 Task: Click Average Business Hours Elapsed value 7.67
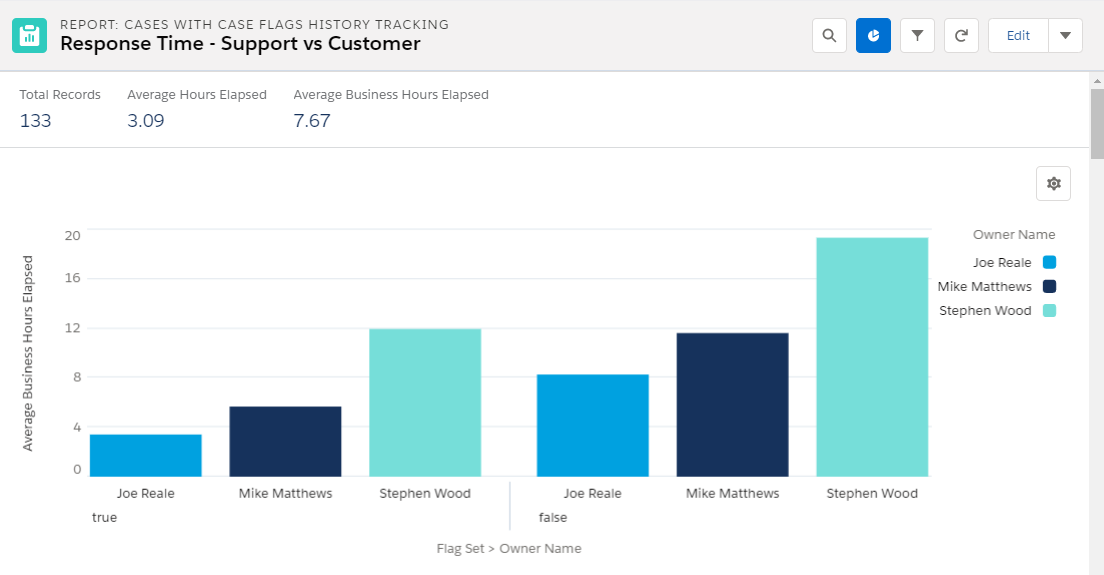pyautogui.click(x=312, y=121)
